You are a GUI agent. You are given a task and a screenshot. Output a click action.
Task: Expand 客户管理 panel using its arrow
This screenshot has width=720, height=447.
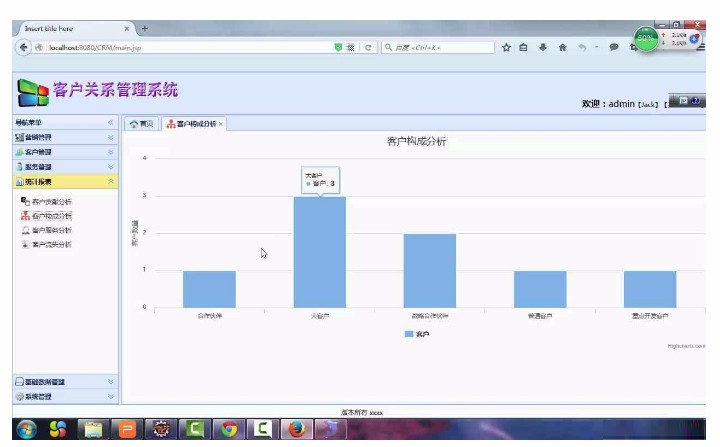click(x=111, y=152)
